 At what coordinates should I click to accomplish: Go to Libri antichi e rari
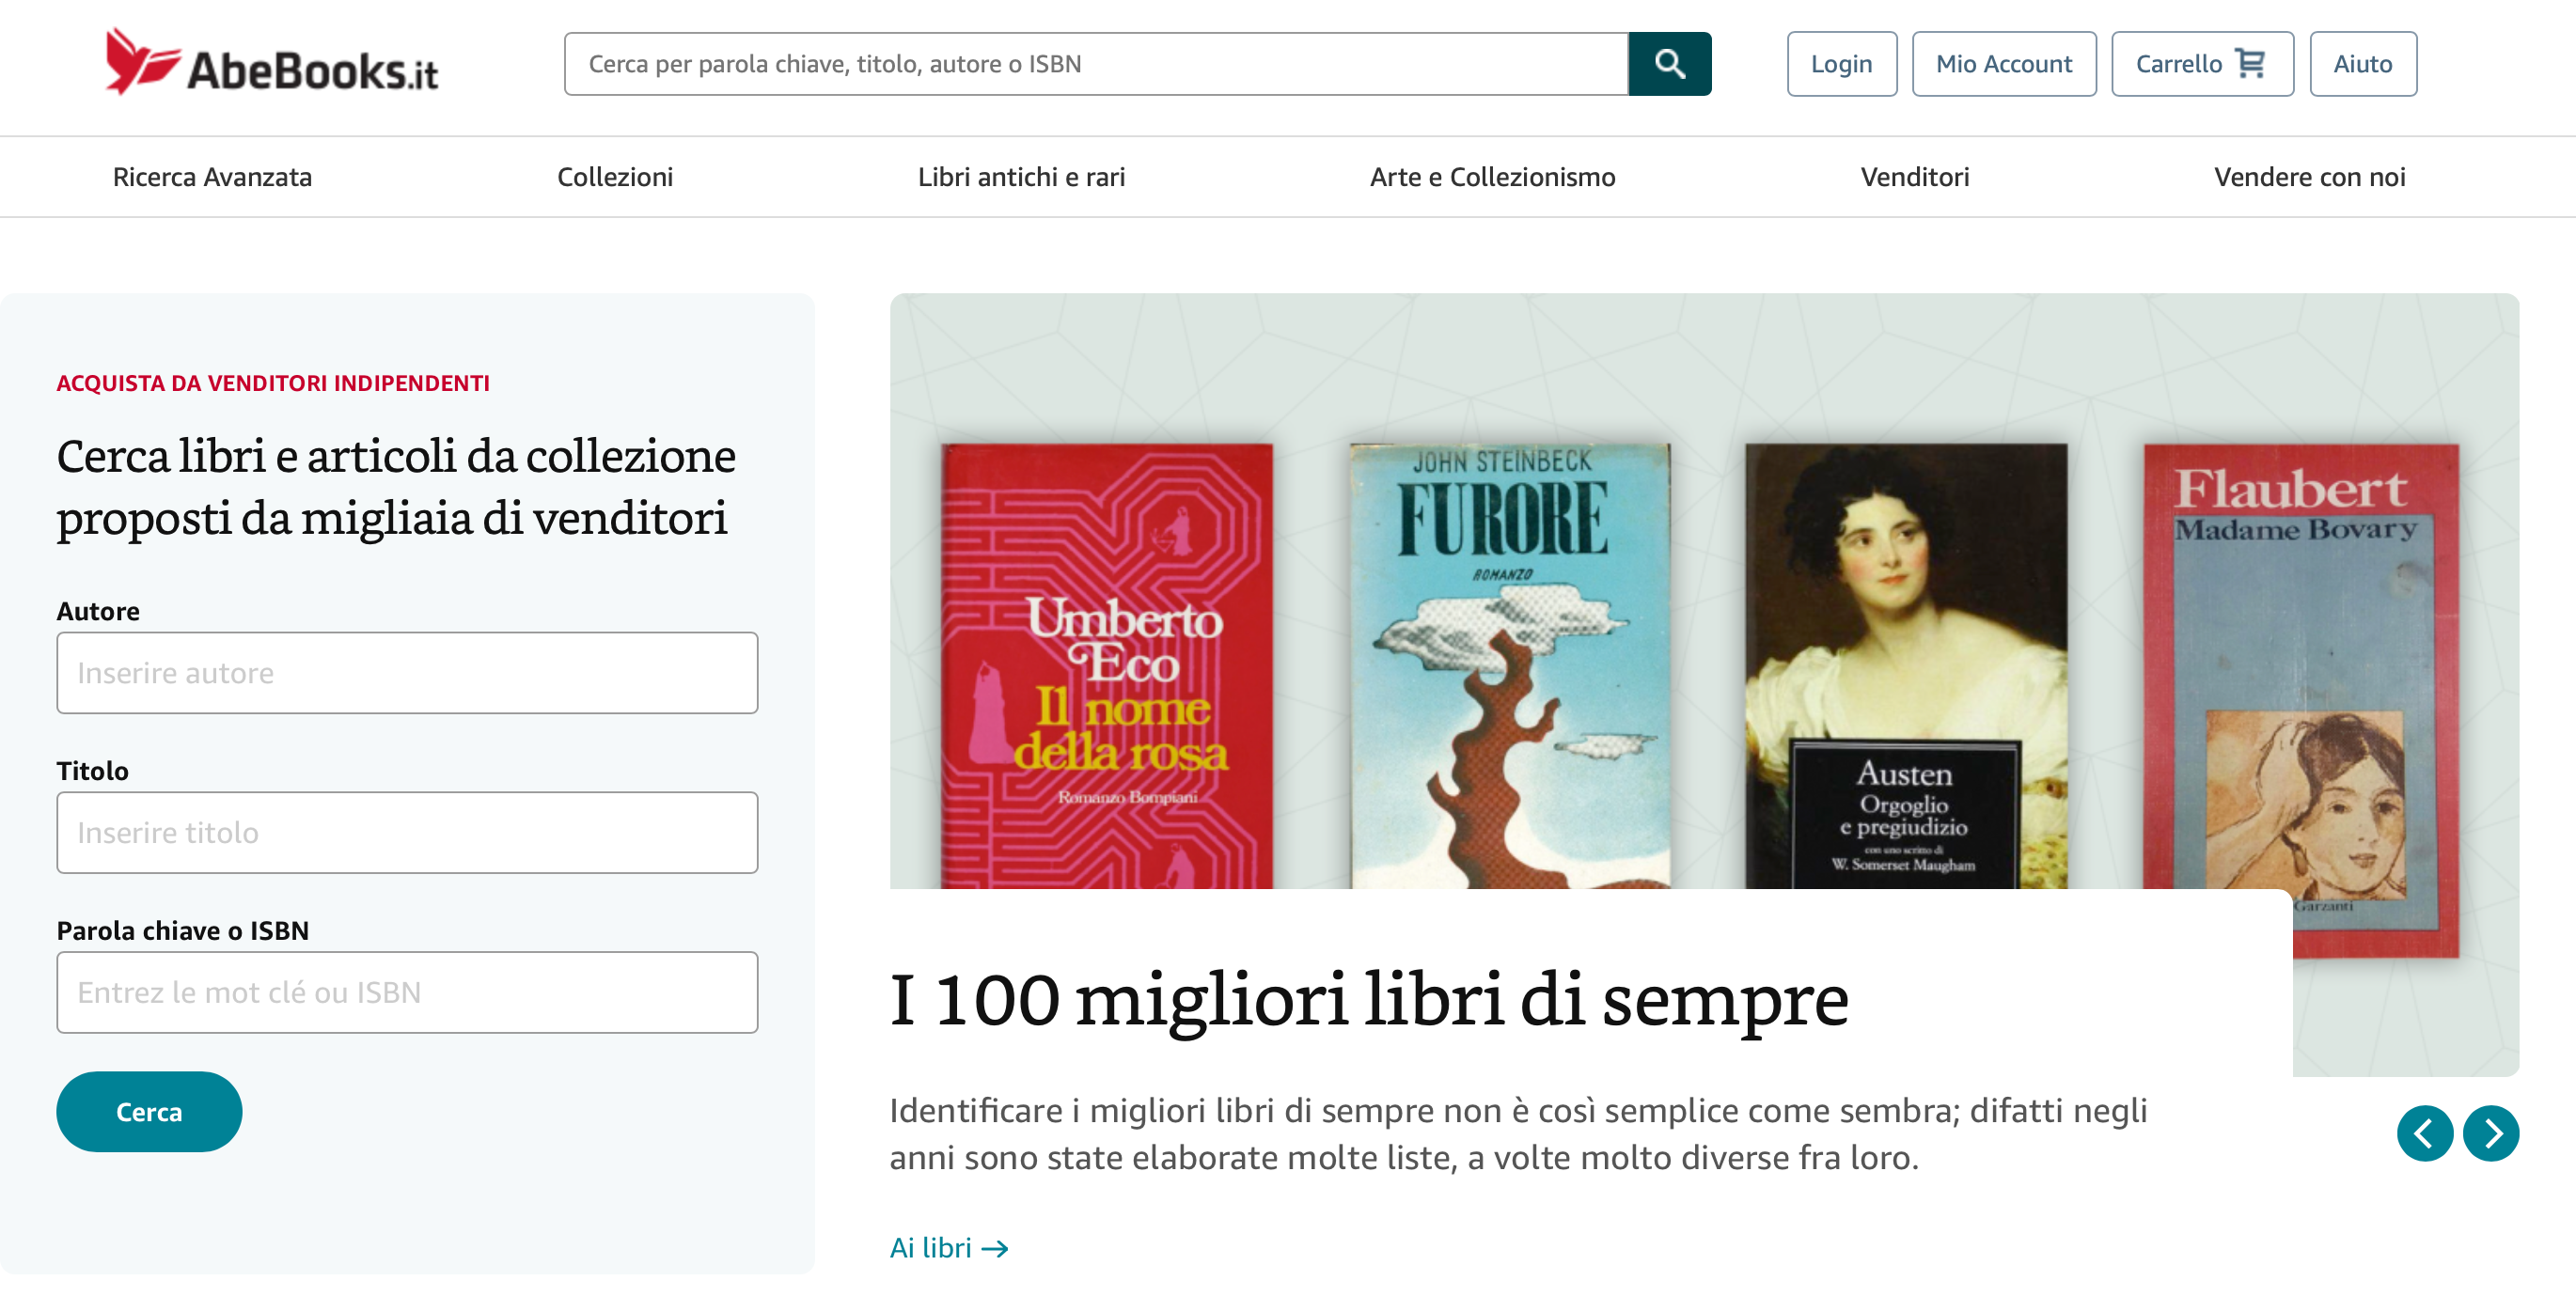1021,177
